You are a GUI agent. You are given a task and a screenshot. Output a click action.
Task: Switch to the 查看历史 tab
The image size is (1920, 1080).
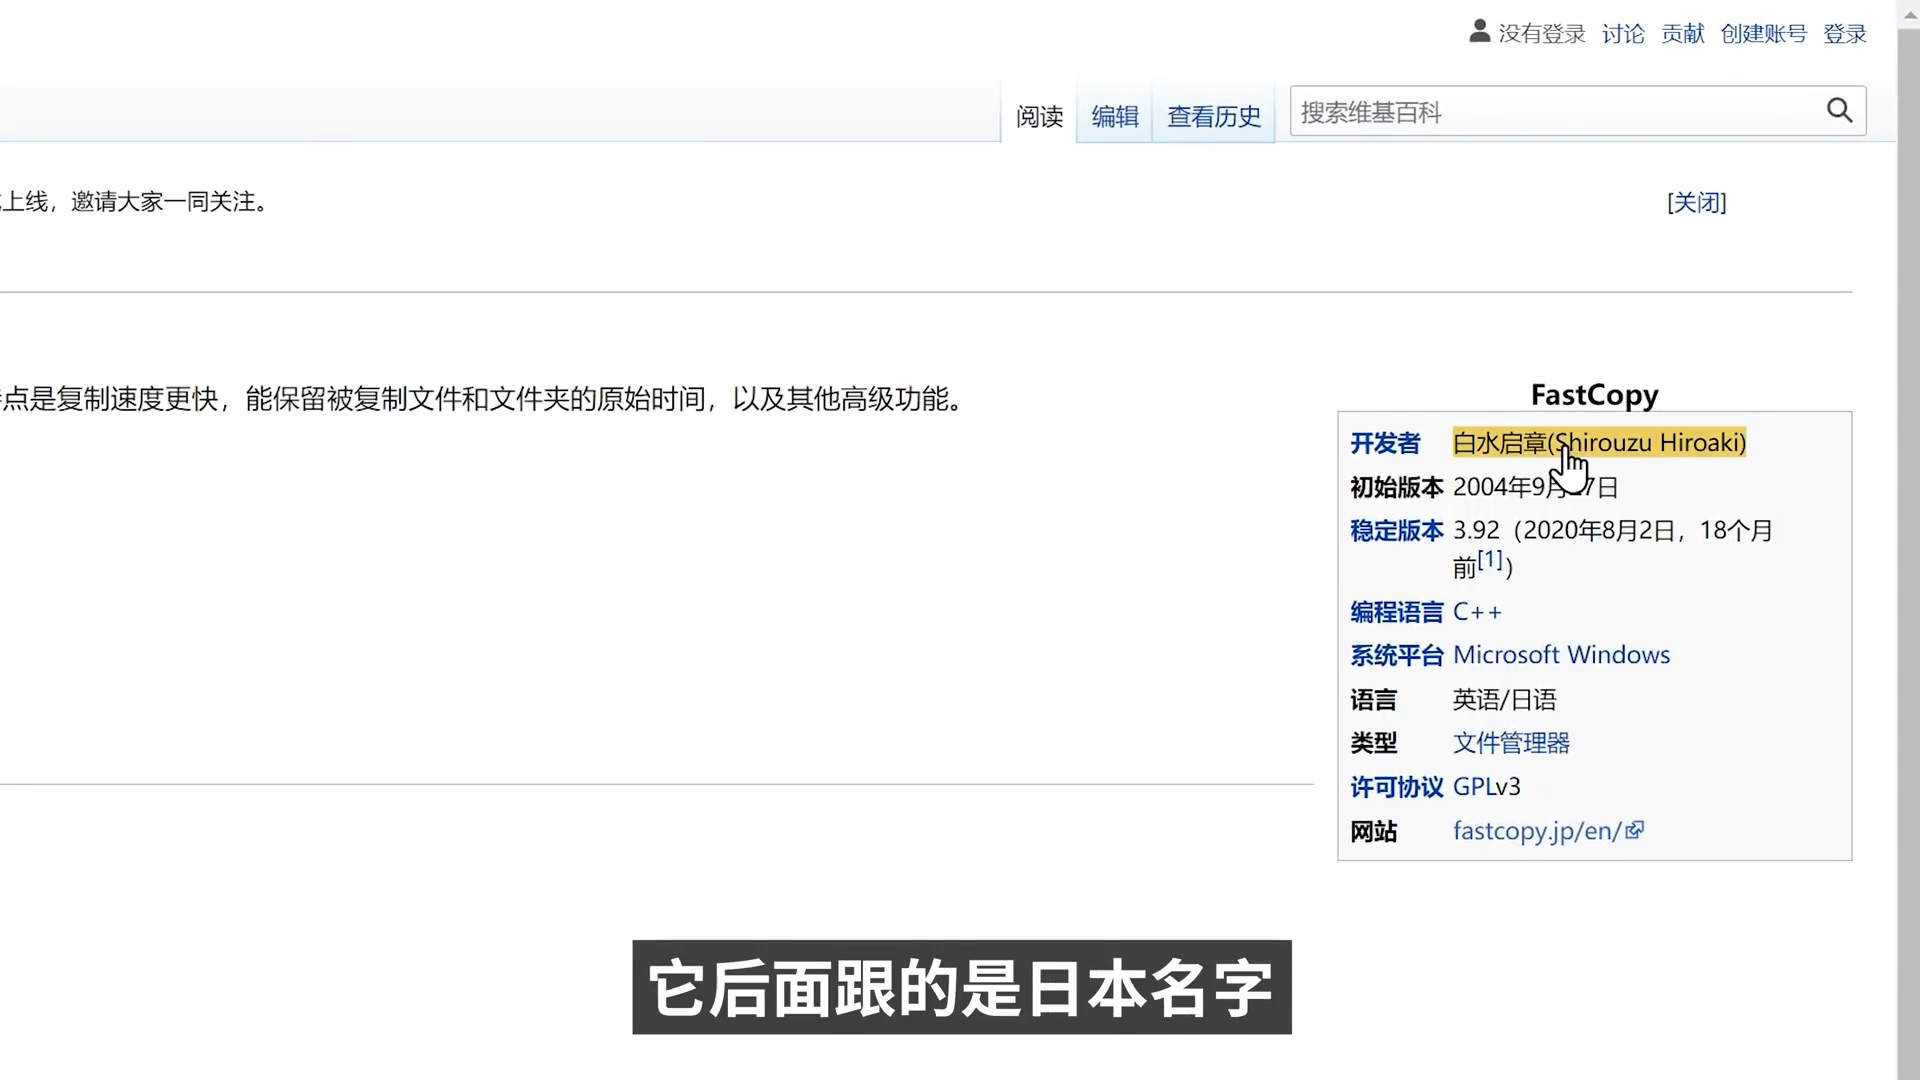click(x=1213, y=117)
